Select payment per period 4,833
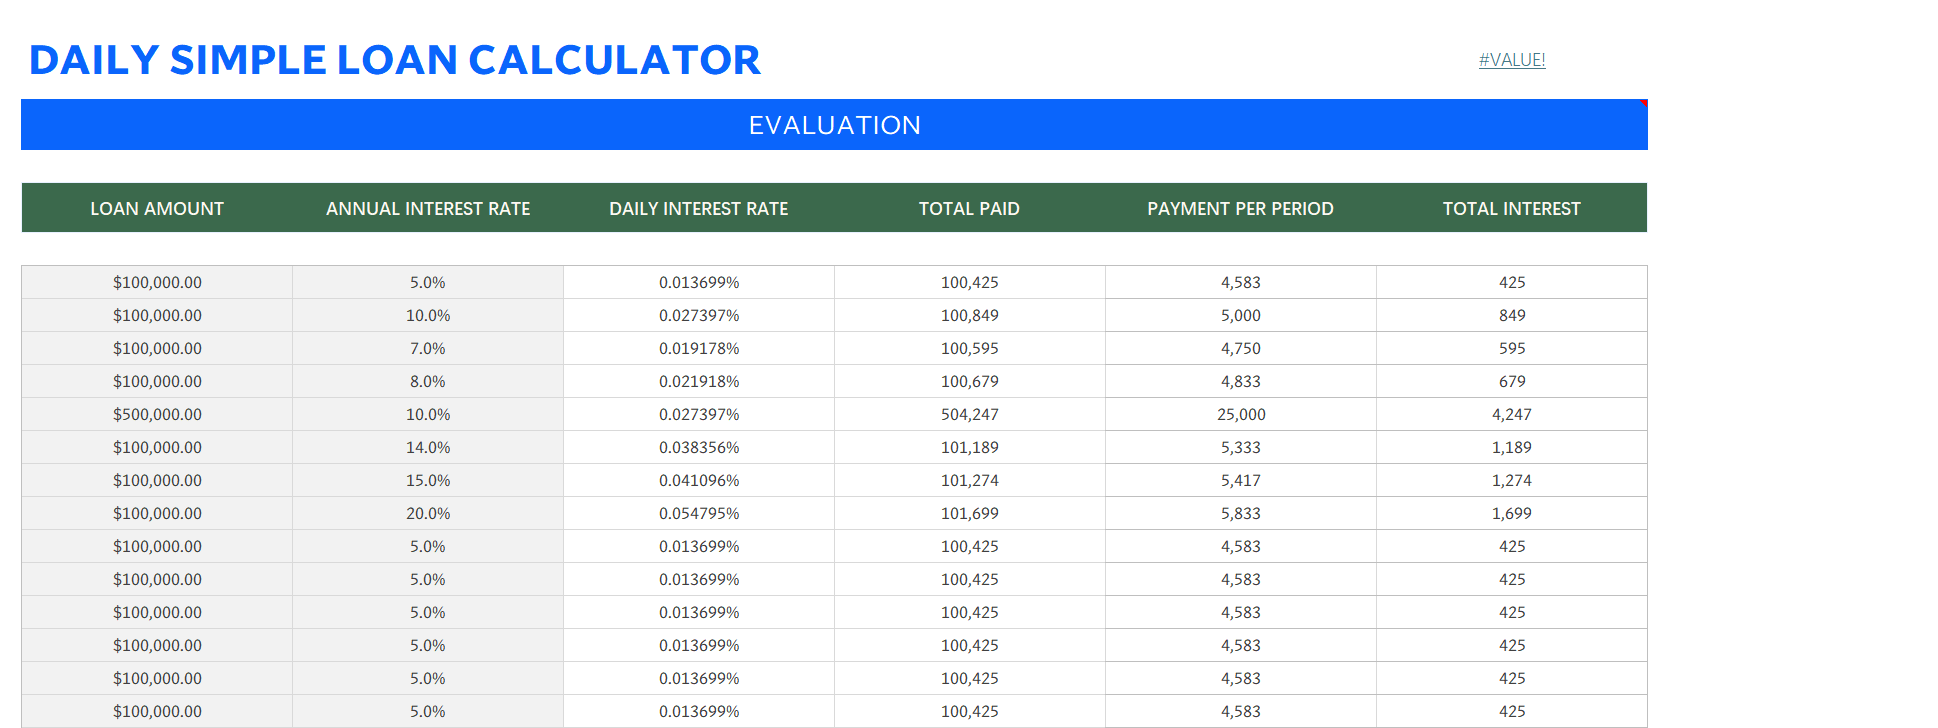This screenshot has height=728, width=1938. point(1241,381)
